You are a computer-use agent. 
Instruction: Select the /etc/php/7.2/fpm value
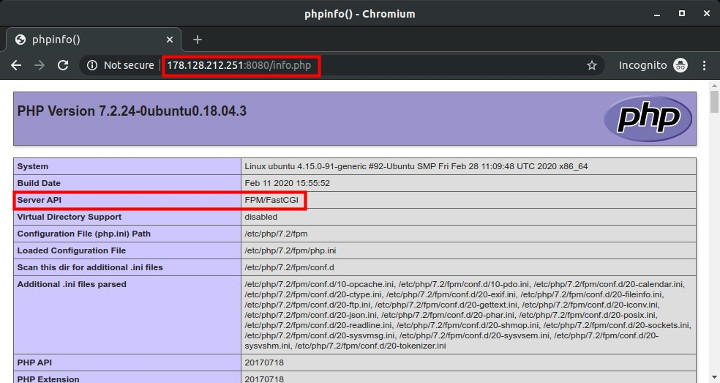[x=276, y=234]
